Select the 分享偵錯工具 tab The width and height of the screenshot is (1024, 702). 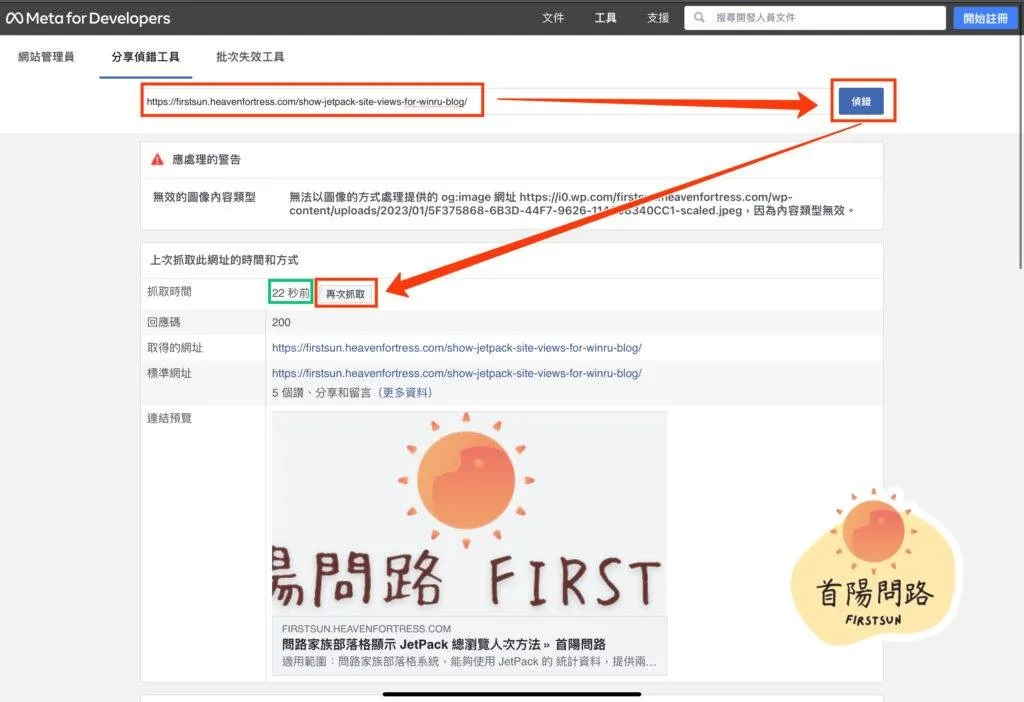145,58
